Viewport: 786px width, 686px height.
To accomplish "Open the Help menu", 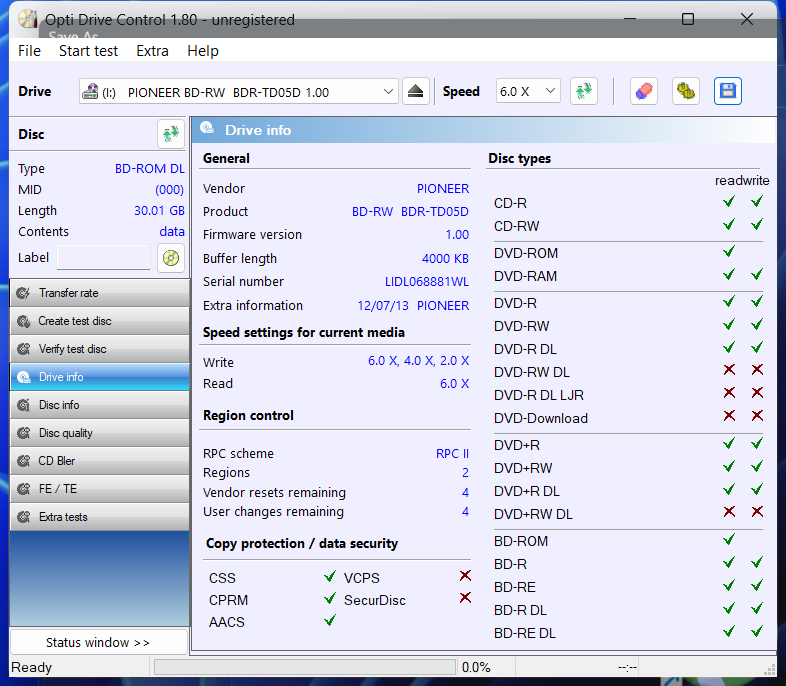I will (203, 51).
